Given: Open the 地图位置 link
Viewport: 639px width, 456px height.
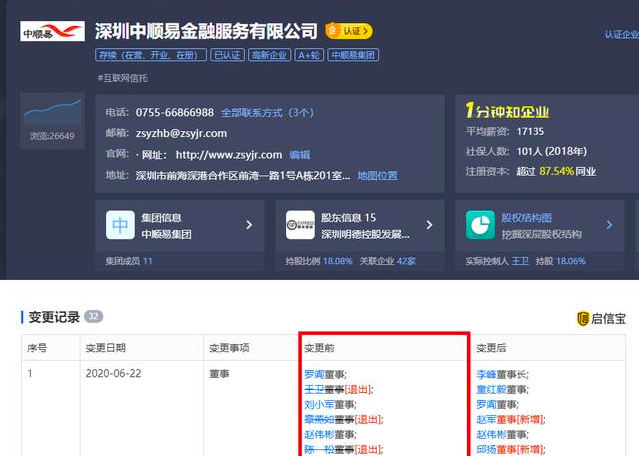Looking at the screenshot, I should click(x=377, y=176).
